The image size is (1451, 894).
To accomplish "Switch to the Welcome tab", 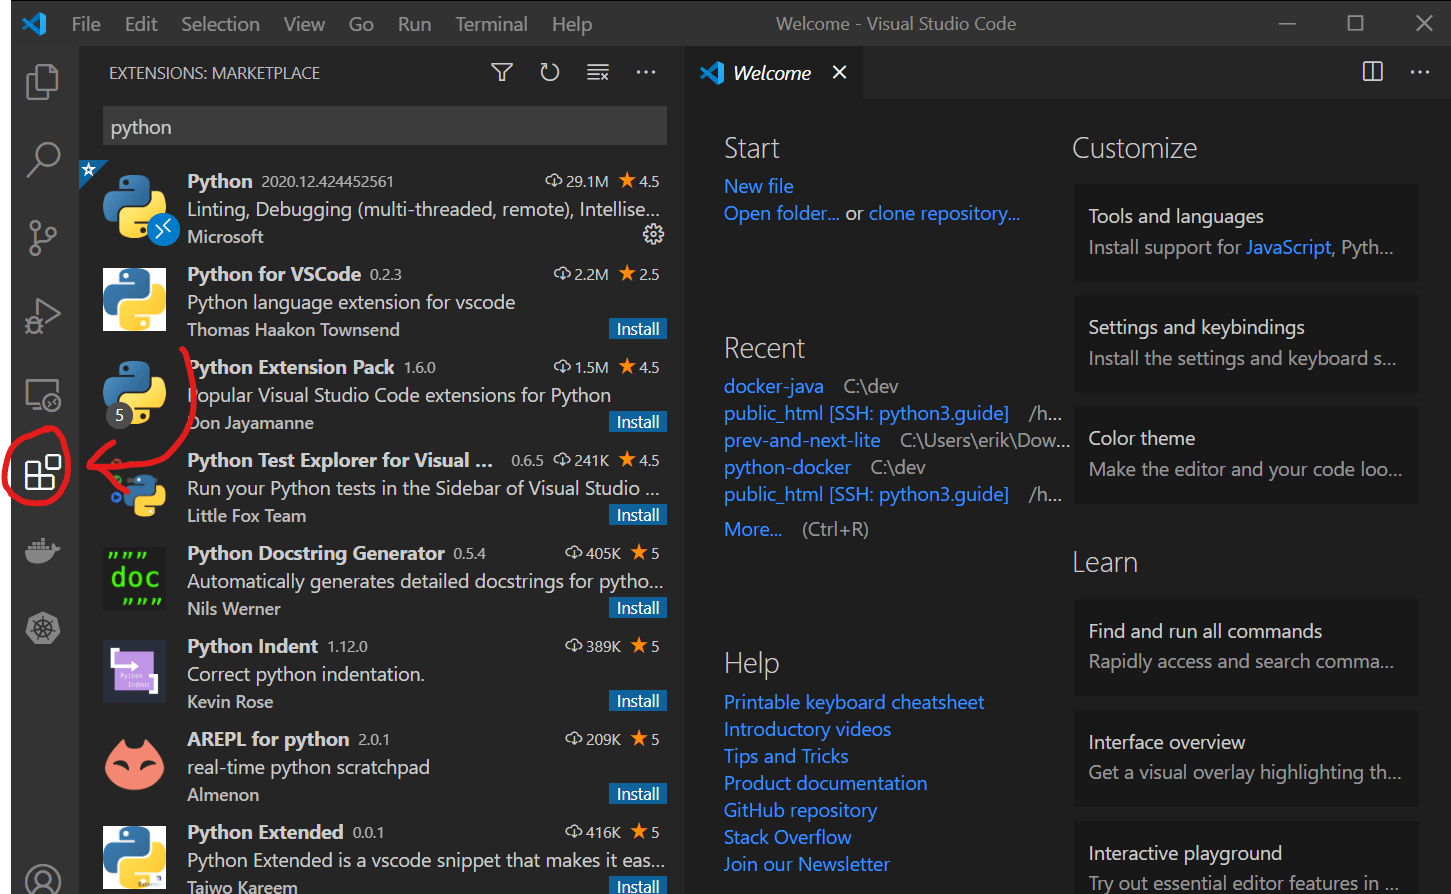I will (x=770, y=72).
